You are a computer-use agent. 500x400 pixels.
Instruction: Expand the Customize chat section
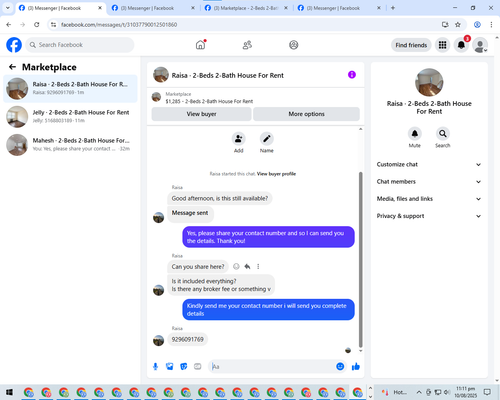coord(429,164)
